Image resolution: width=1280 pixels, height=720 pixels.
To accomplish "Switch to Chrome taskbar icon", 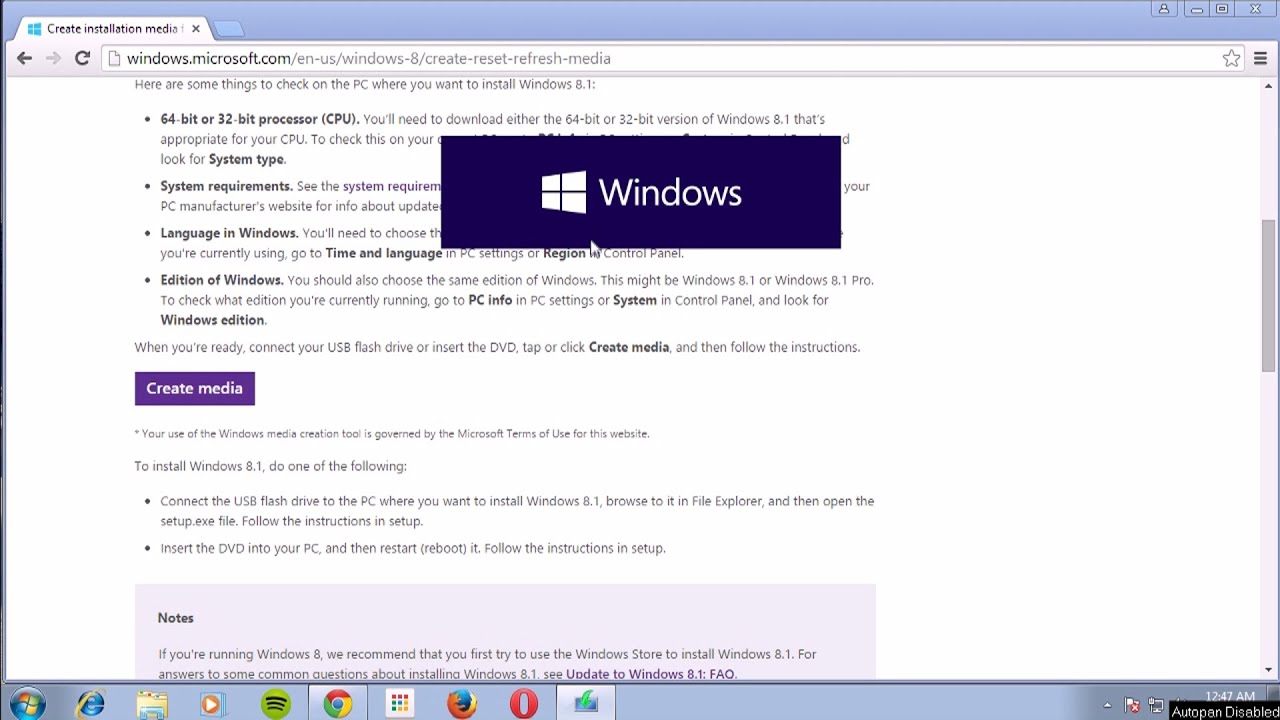I will point(337,704).
